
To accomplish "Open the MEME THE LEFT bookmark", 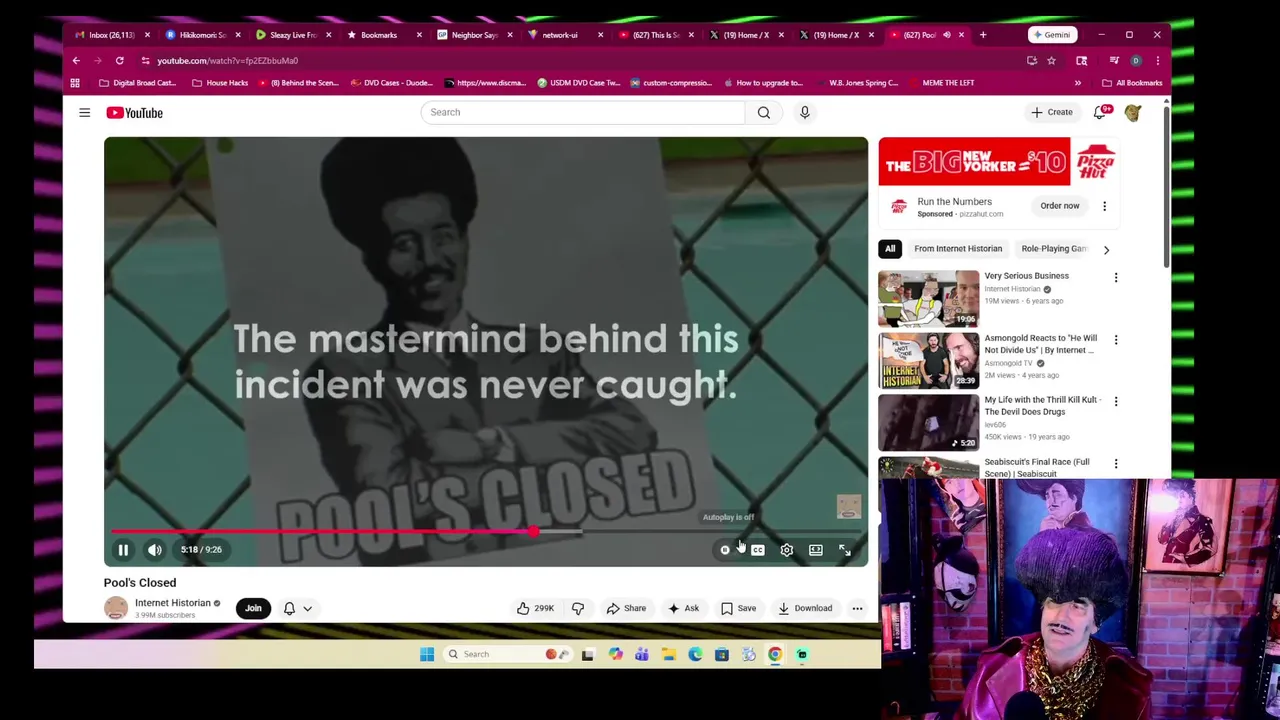I will 941,83.
